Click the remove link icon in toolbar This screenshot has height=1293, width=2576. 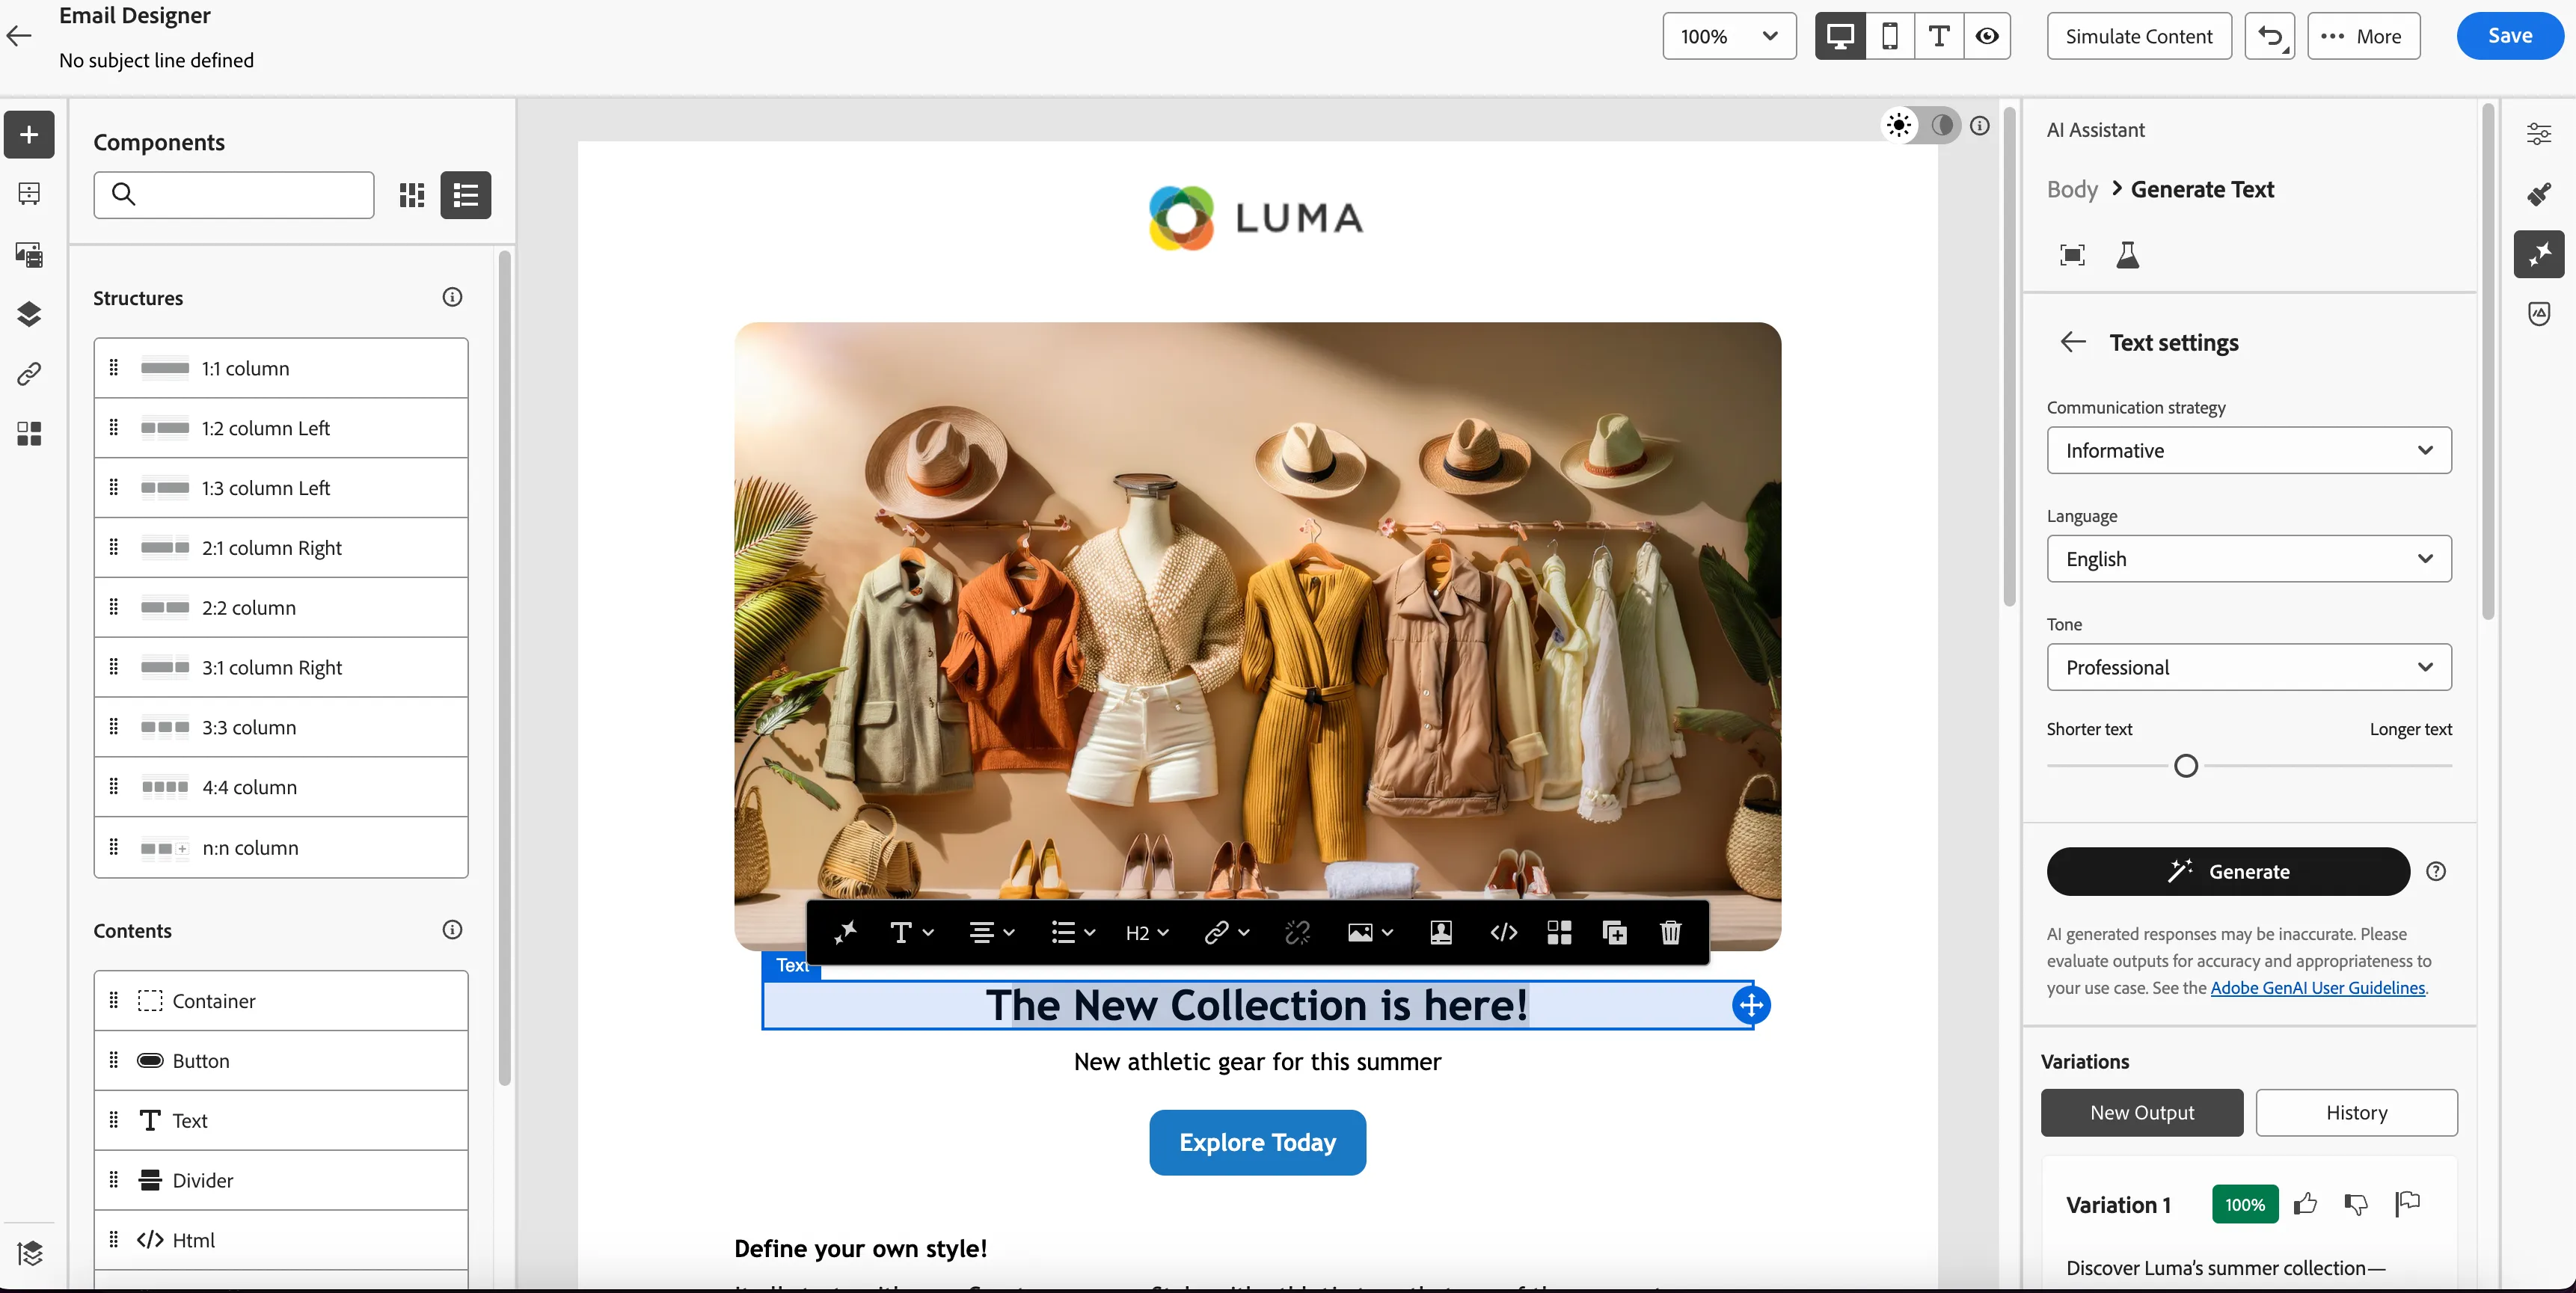(x=1297, y=932)
